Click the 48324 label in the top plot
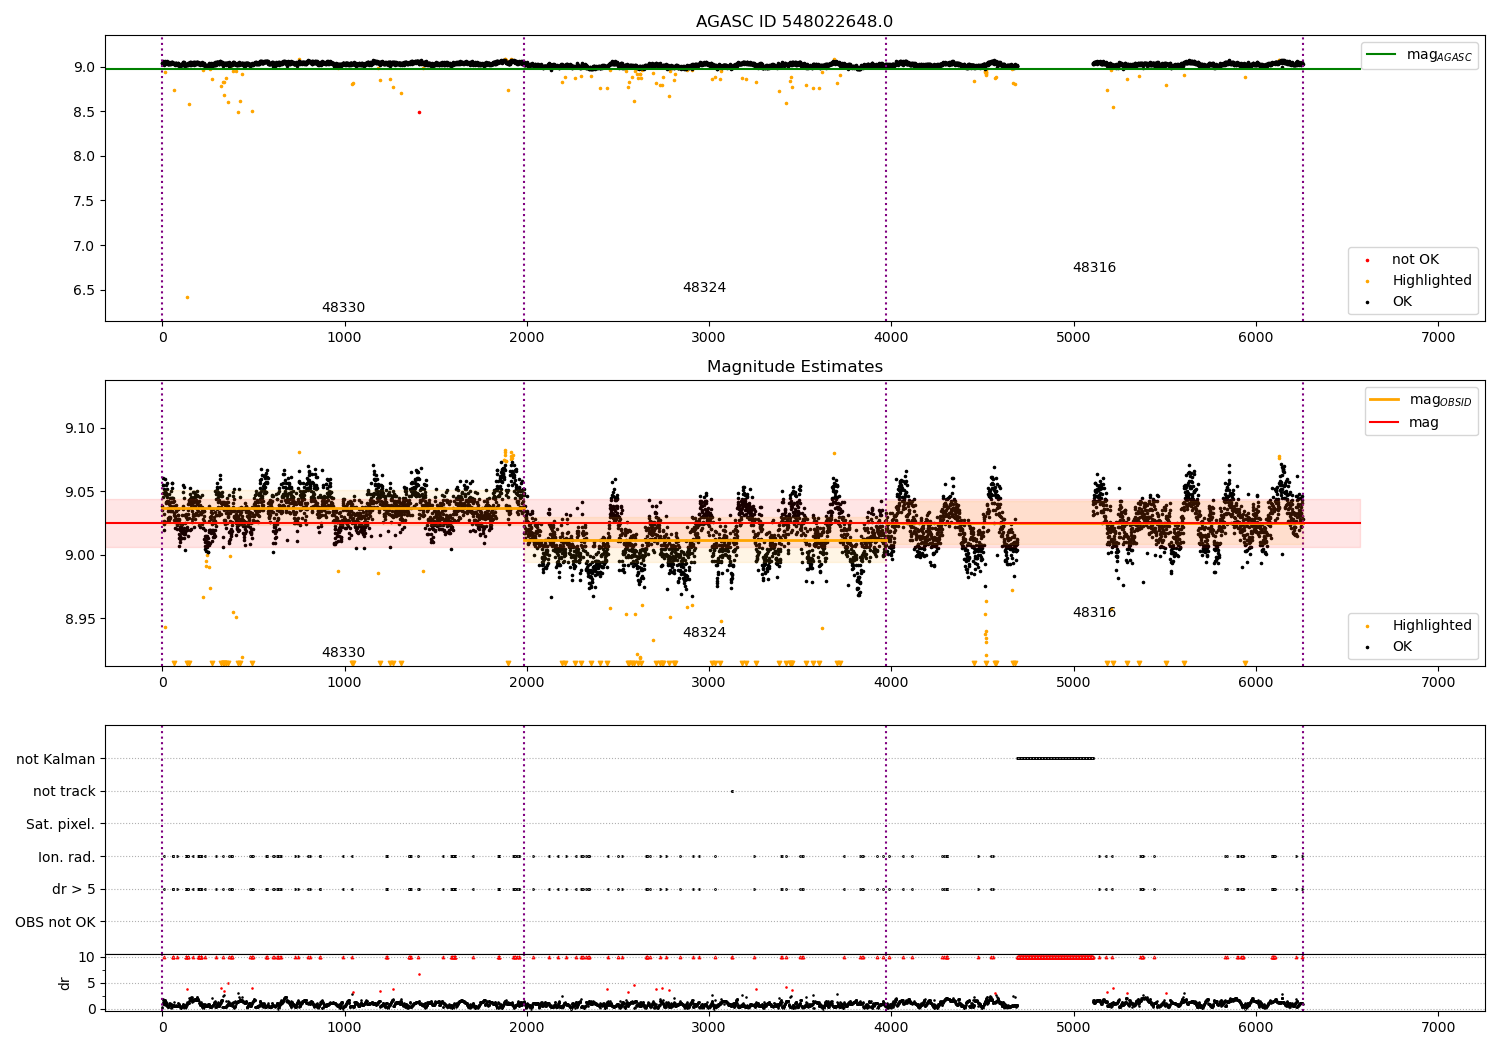The width and height of the screenshot is (1500, 1050). coord(704,288)
